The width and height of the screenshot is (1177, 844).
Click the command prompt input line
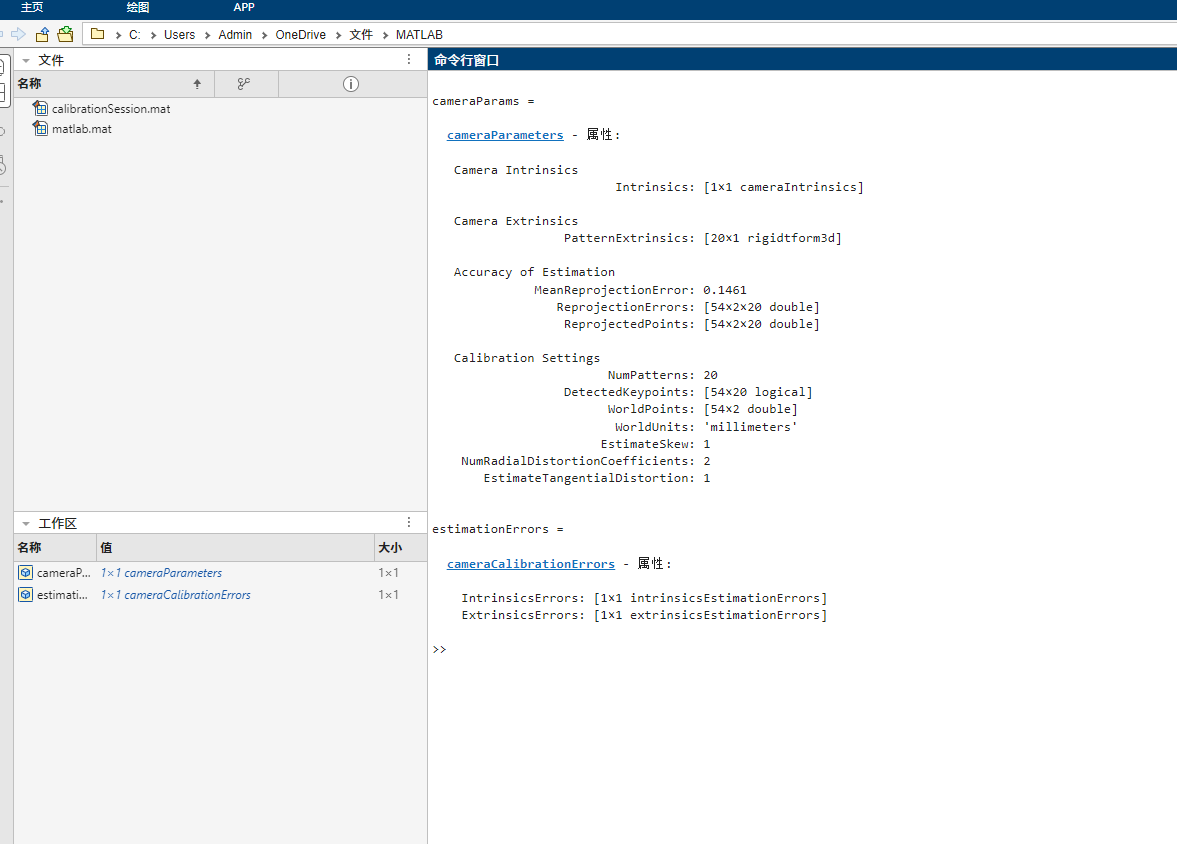tap(803, 650)
